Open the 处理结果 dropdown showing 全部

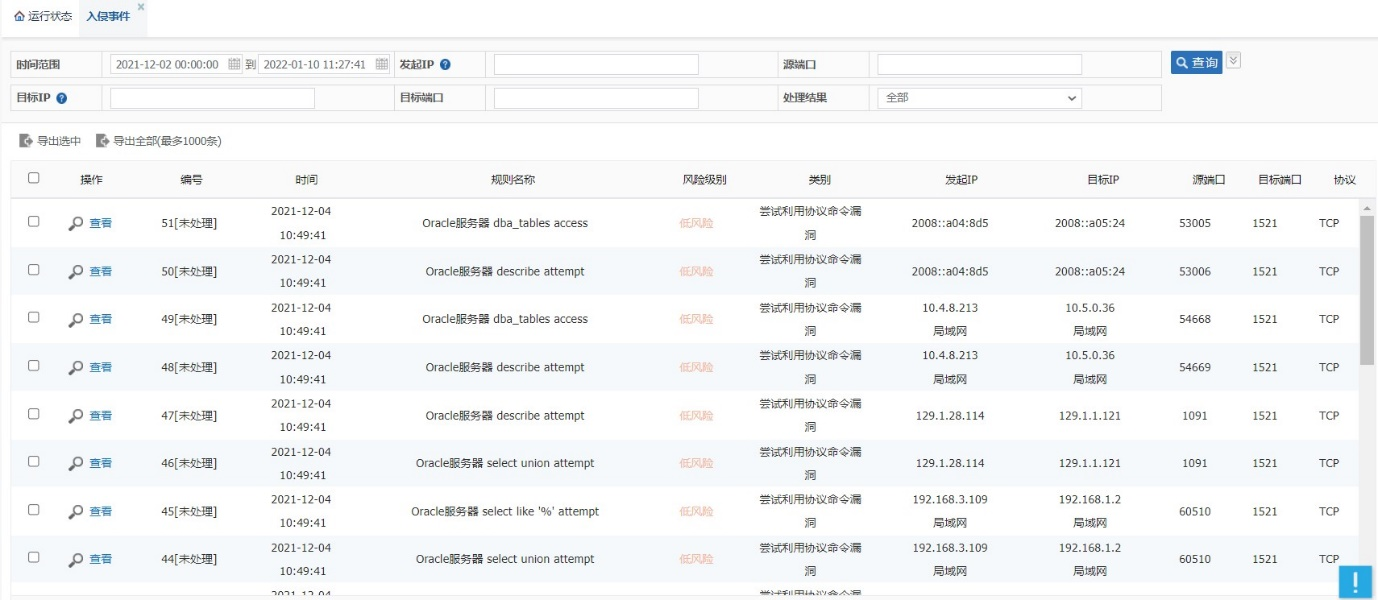979,98
